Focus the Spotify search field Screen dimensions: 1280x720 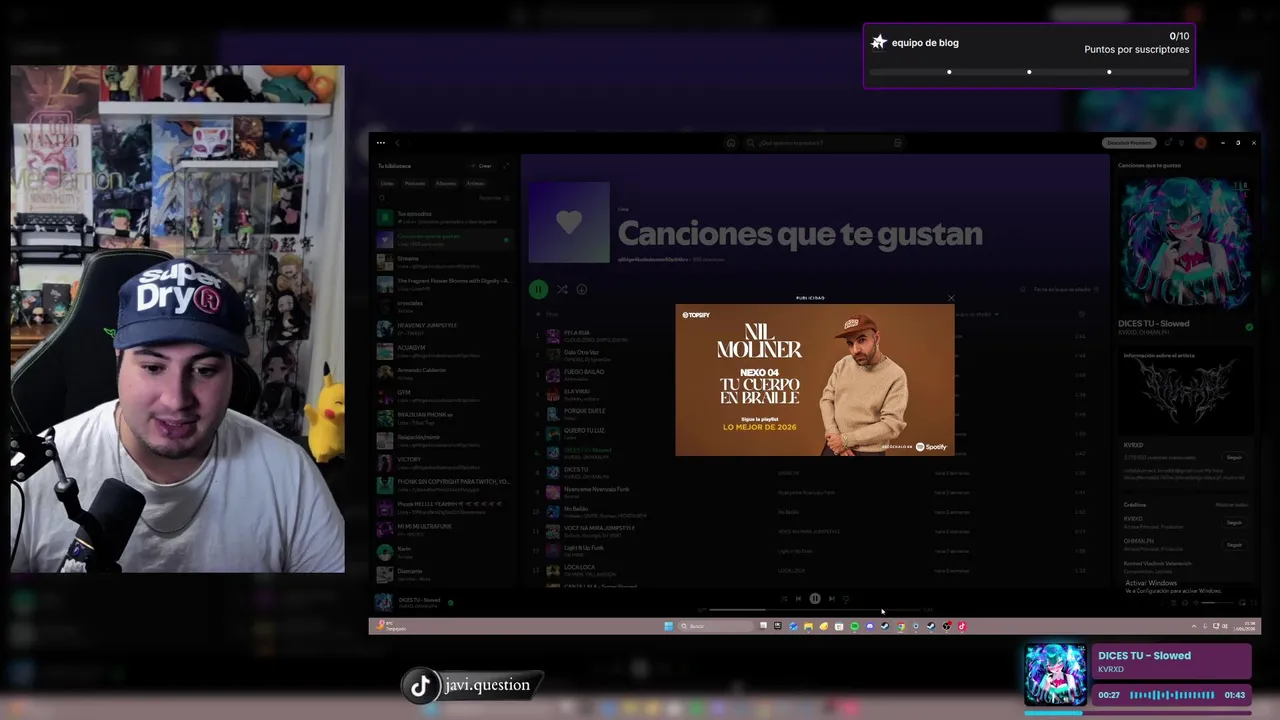823,143
